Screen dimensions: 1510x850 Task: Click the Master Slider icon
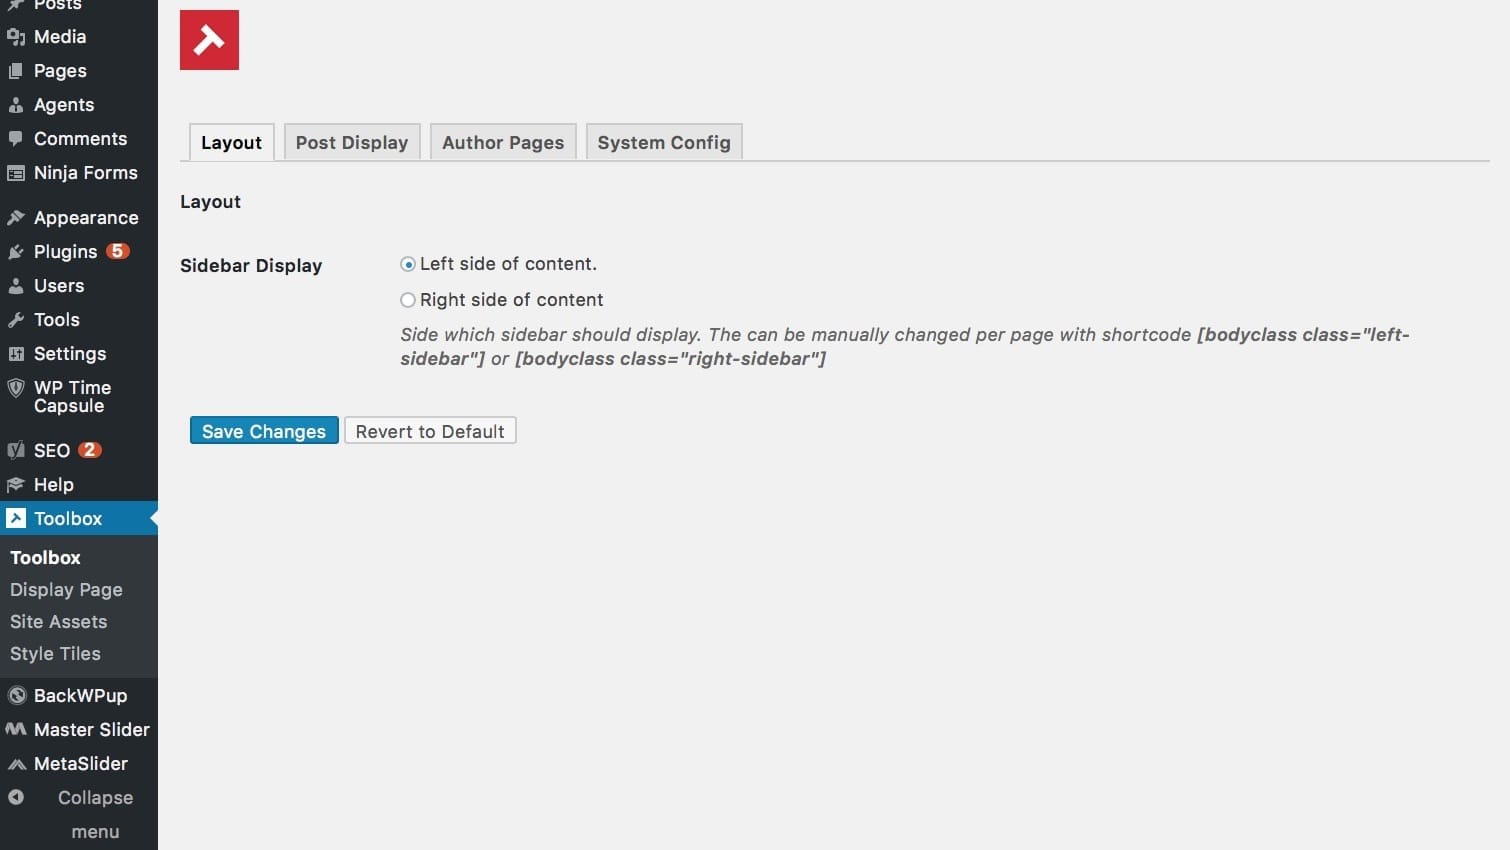point(16,730)
